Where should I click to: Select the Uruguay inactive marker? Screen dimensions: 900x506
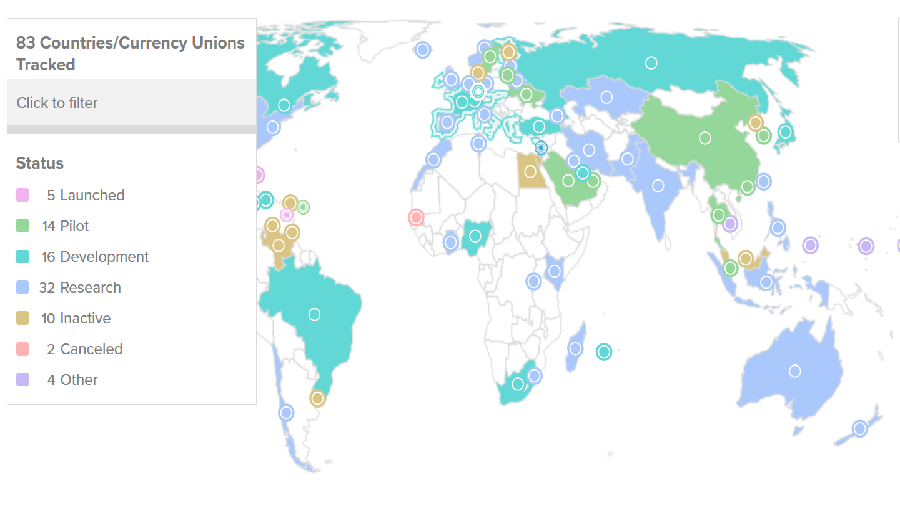click(x=317, y=398)
